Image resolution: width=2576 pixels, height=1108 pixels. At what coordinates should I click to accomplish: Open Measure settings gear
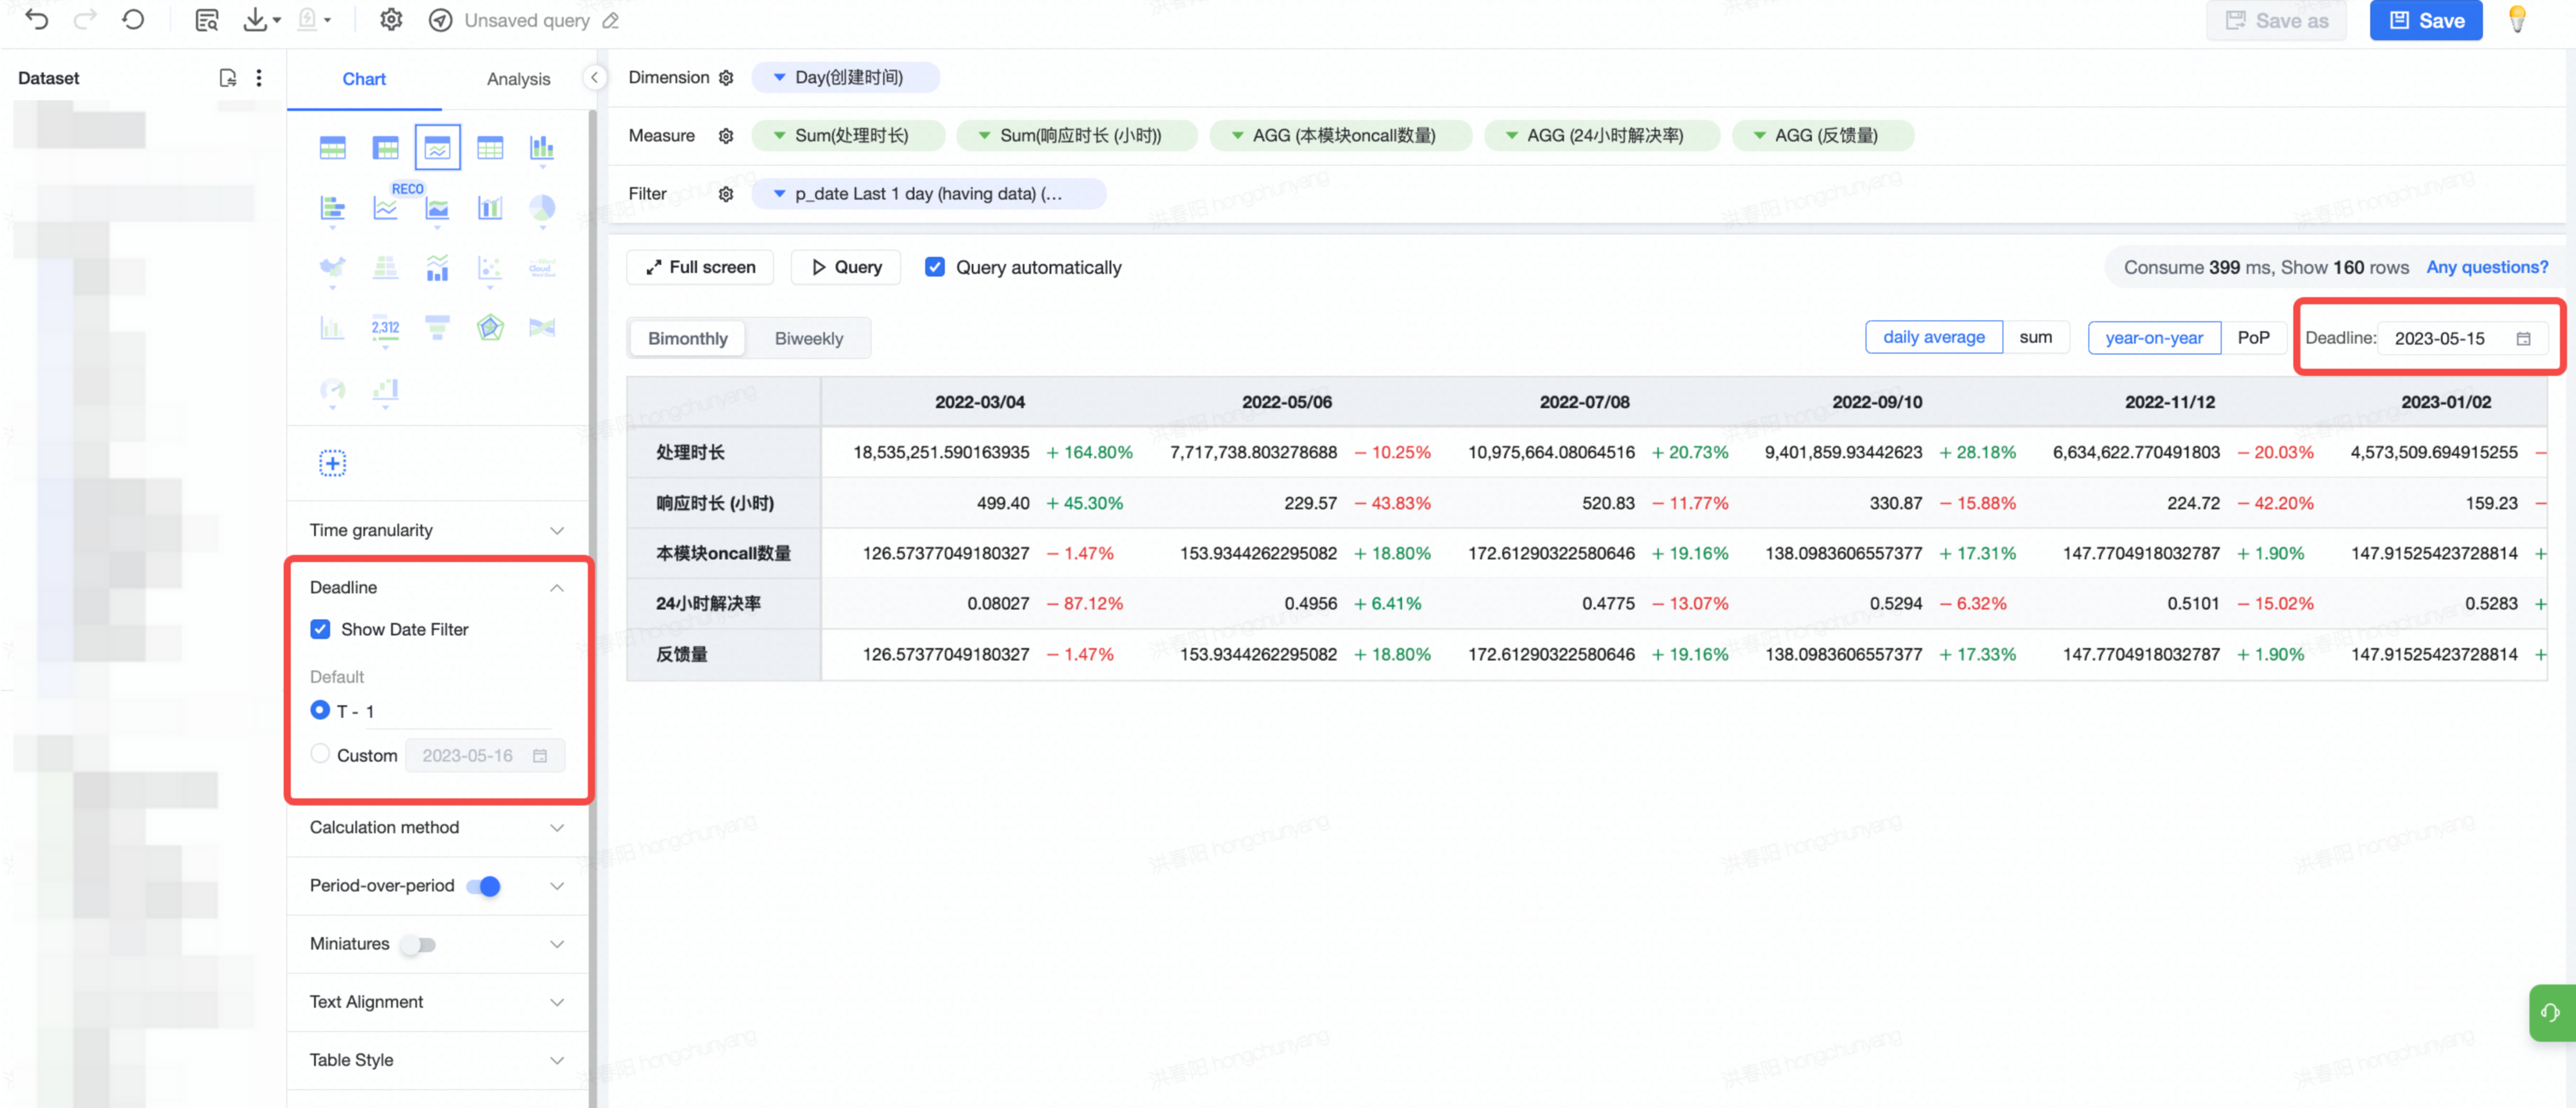click(726, 136)
